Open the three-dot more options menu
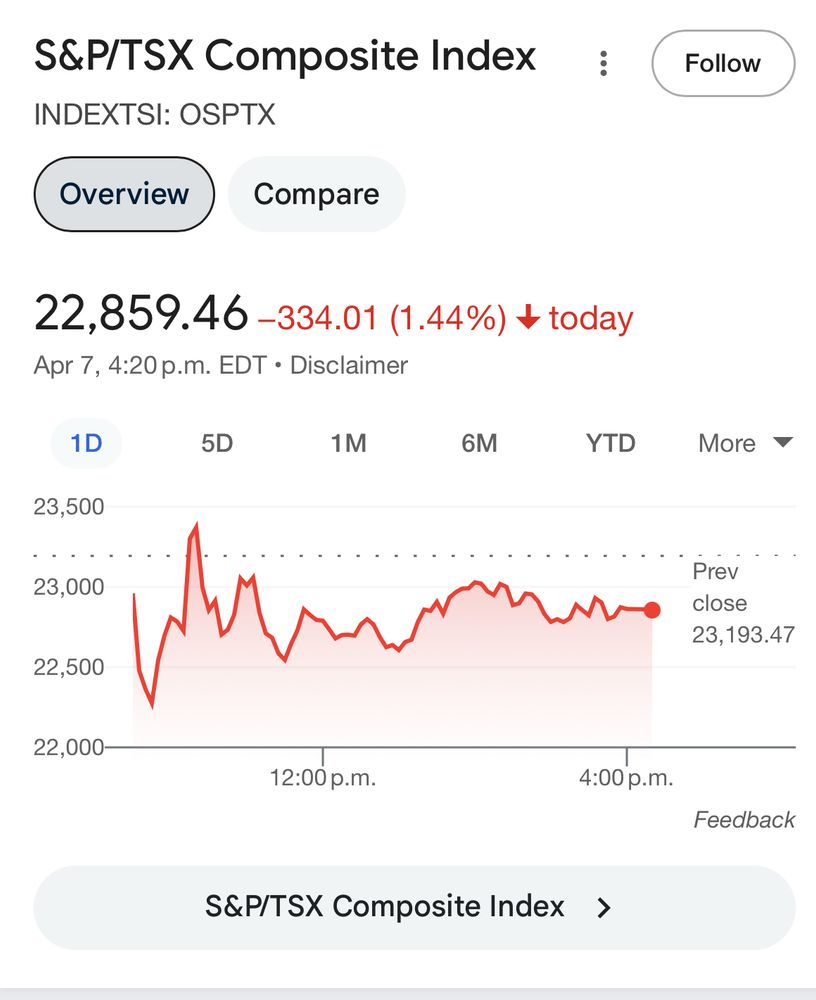This screenshot has height=1000, width=816. (x=603, y=64)
